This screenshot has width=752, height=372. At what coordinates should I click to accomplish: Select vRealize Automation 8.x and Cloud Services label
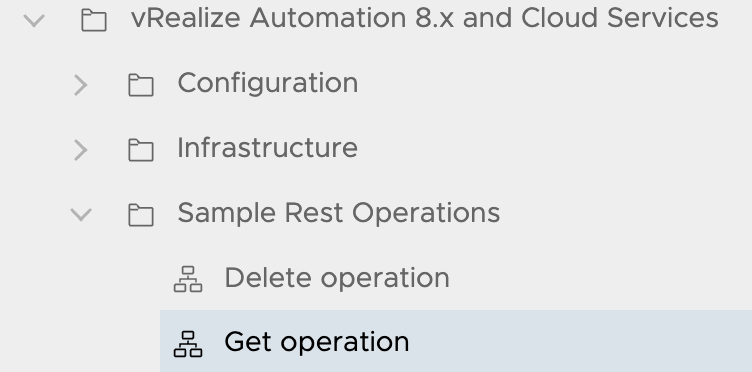(425, 18)
